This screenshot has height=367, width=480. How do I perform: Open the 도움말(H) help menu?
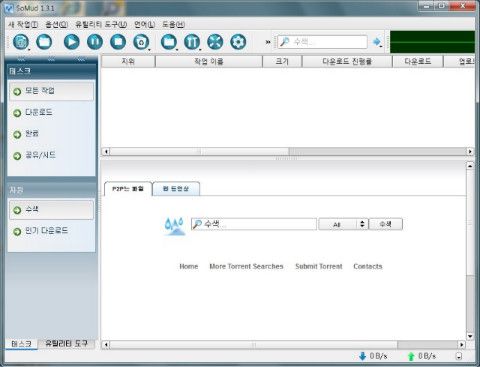pyautogui.click(x=173, y=24)
